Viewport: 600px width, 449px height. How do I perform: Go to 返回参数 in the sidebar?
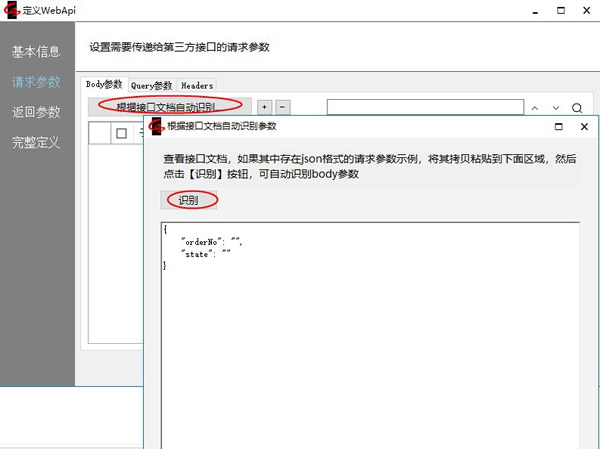click(36, 112)
